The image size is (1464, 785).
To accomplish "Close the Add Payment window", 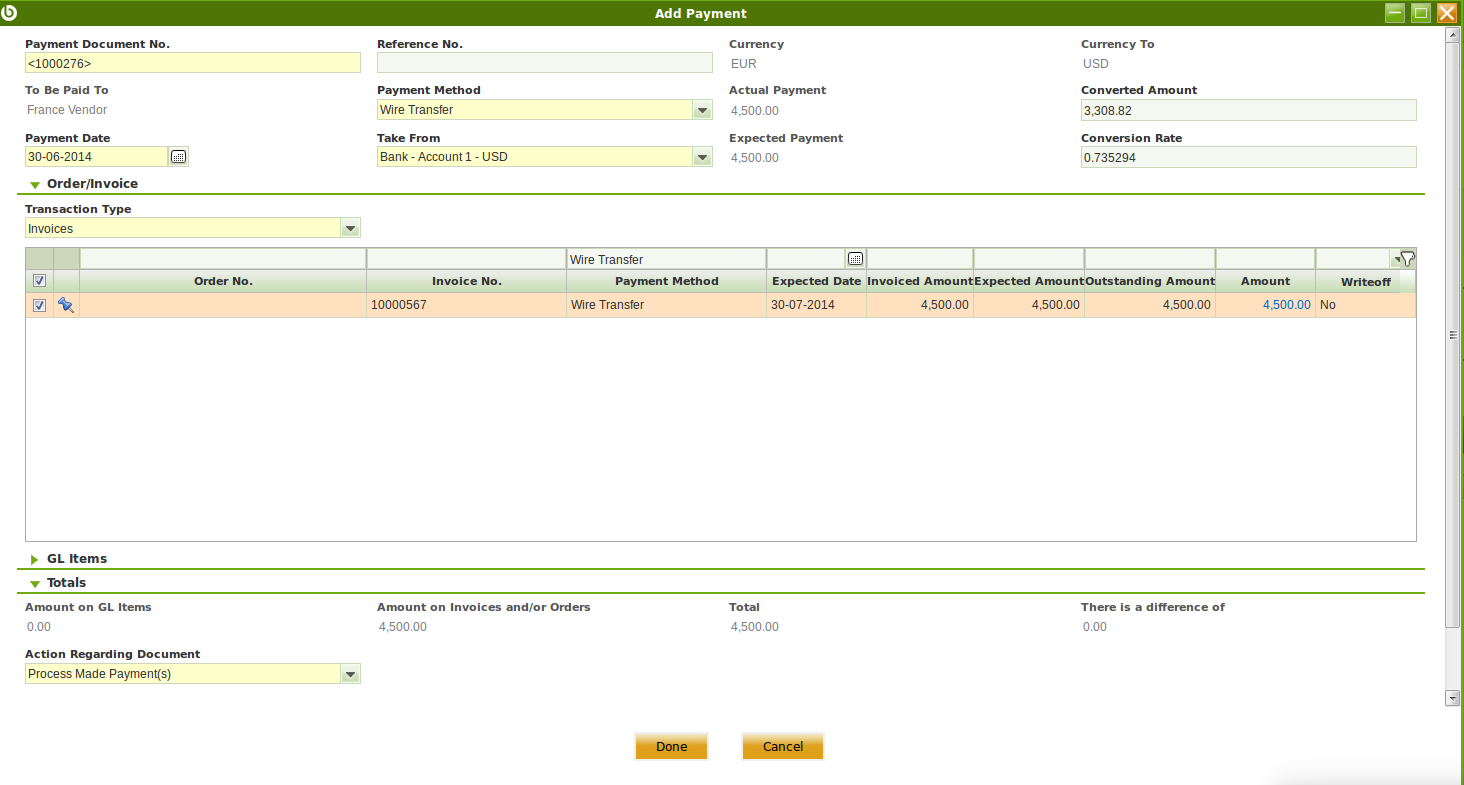I will pos(1446,13).
